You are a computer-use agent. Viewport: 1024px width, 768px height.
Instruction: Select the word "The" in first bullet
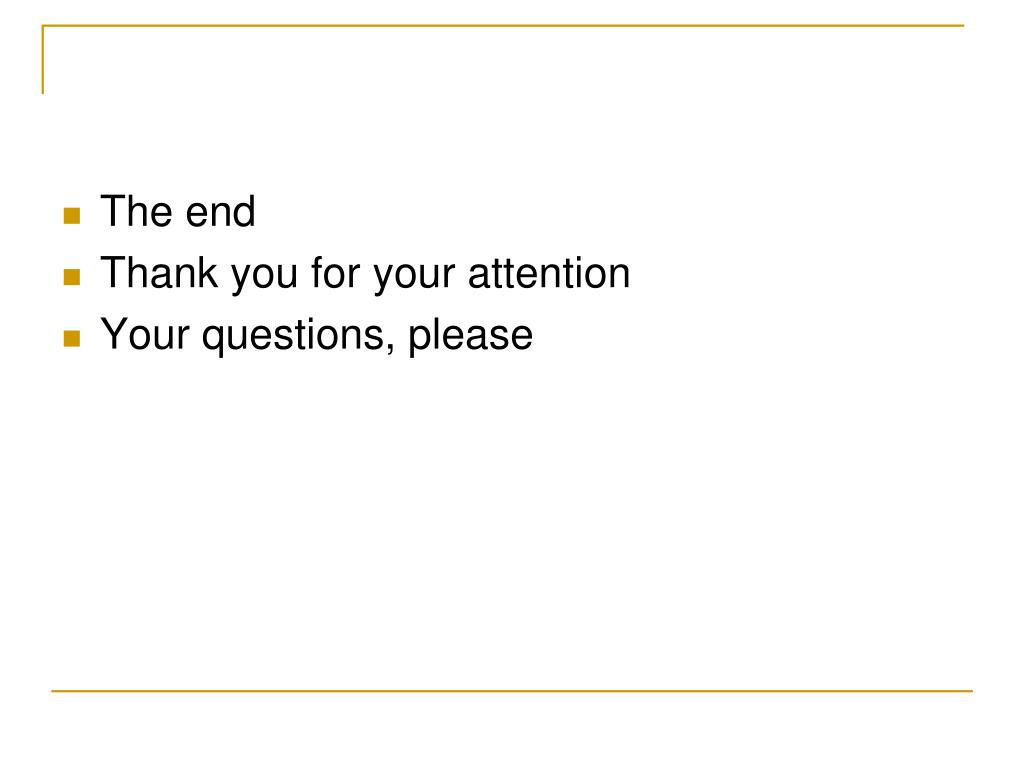click(x=136, y=212)
